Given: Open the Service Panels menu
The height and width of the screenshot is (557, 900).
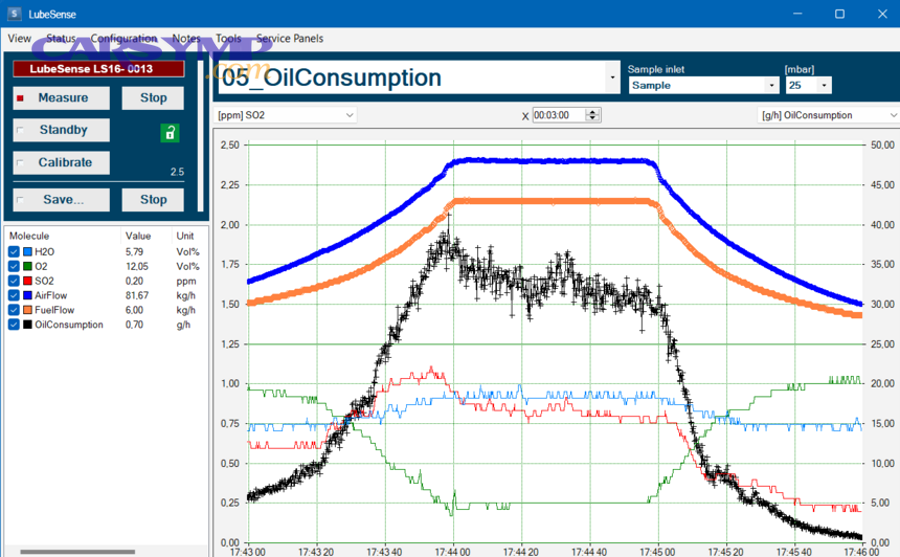Looking at the screenshot, I should [289, 38].
